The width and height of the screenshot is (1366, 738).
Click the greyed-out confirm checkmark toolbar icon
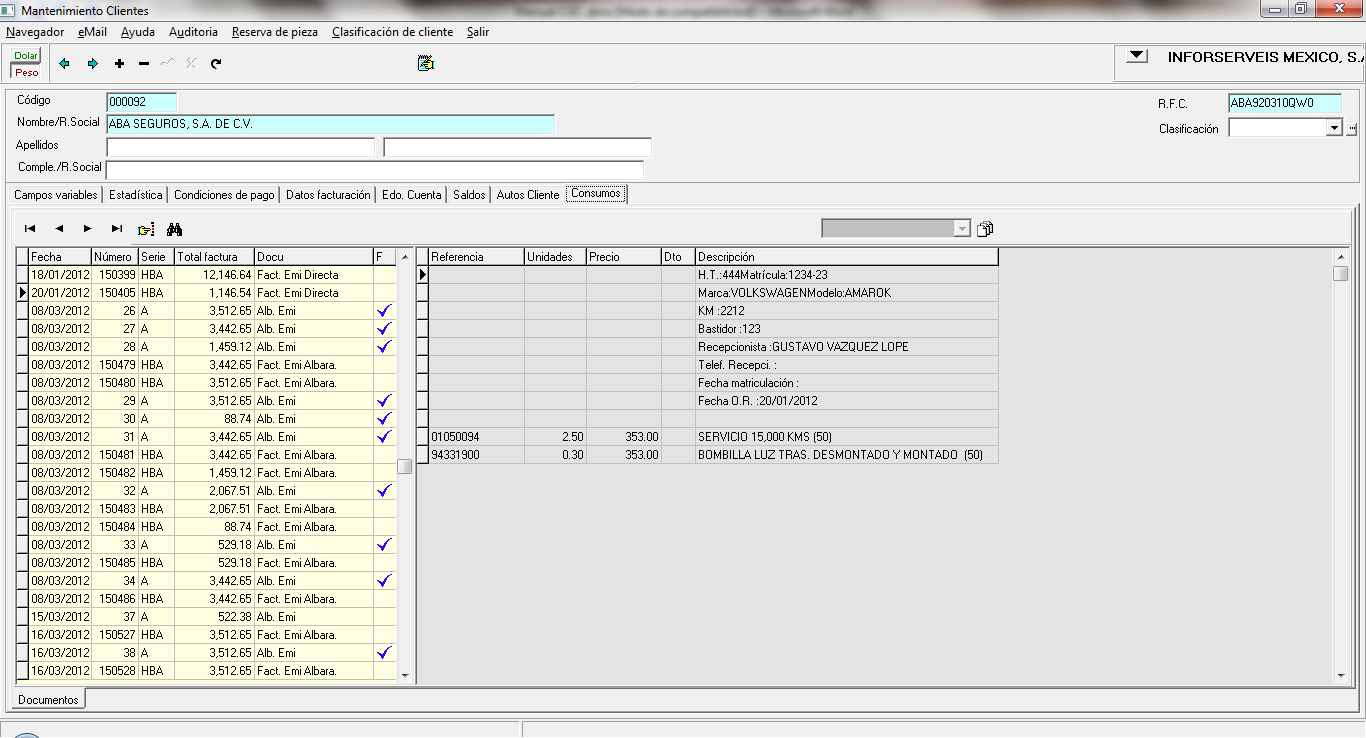click(x=167, y=64)
